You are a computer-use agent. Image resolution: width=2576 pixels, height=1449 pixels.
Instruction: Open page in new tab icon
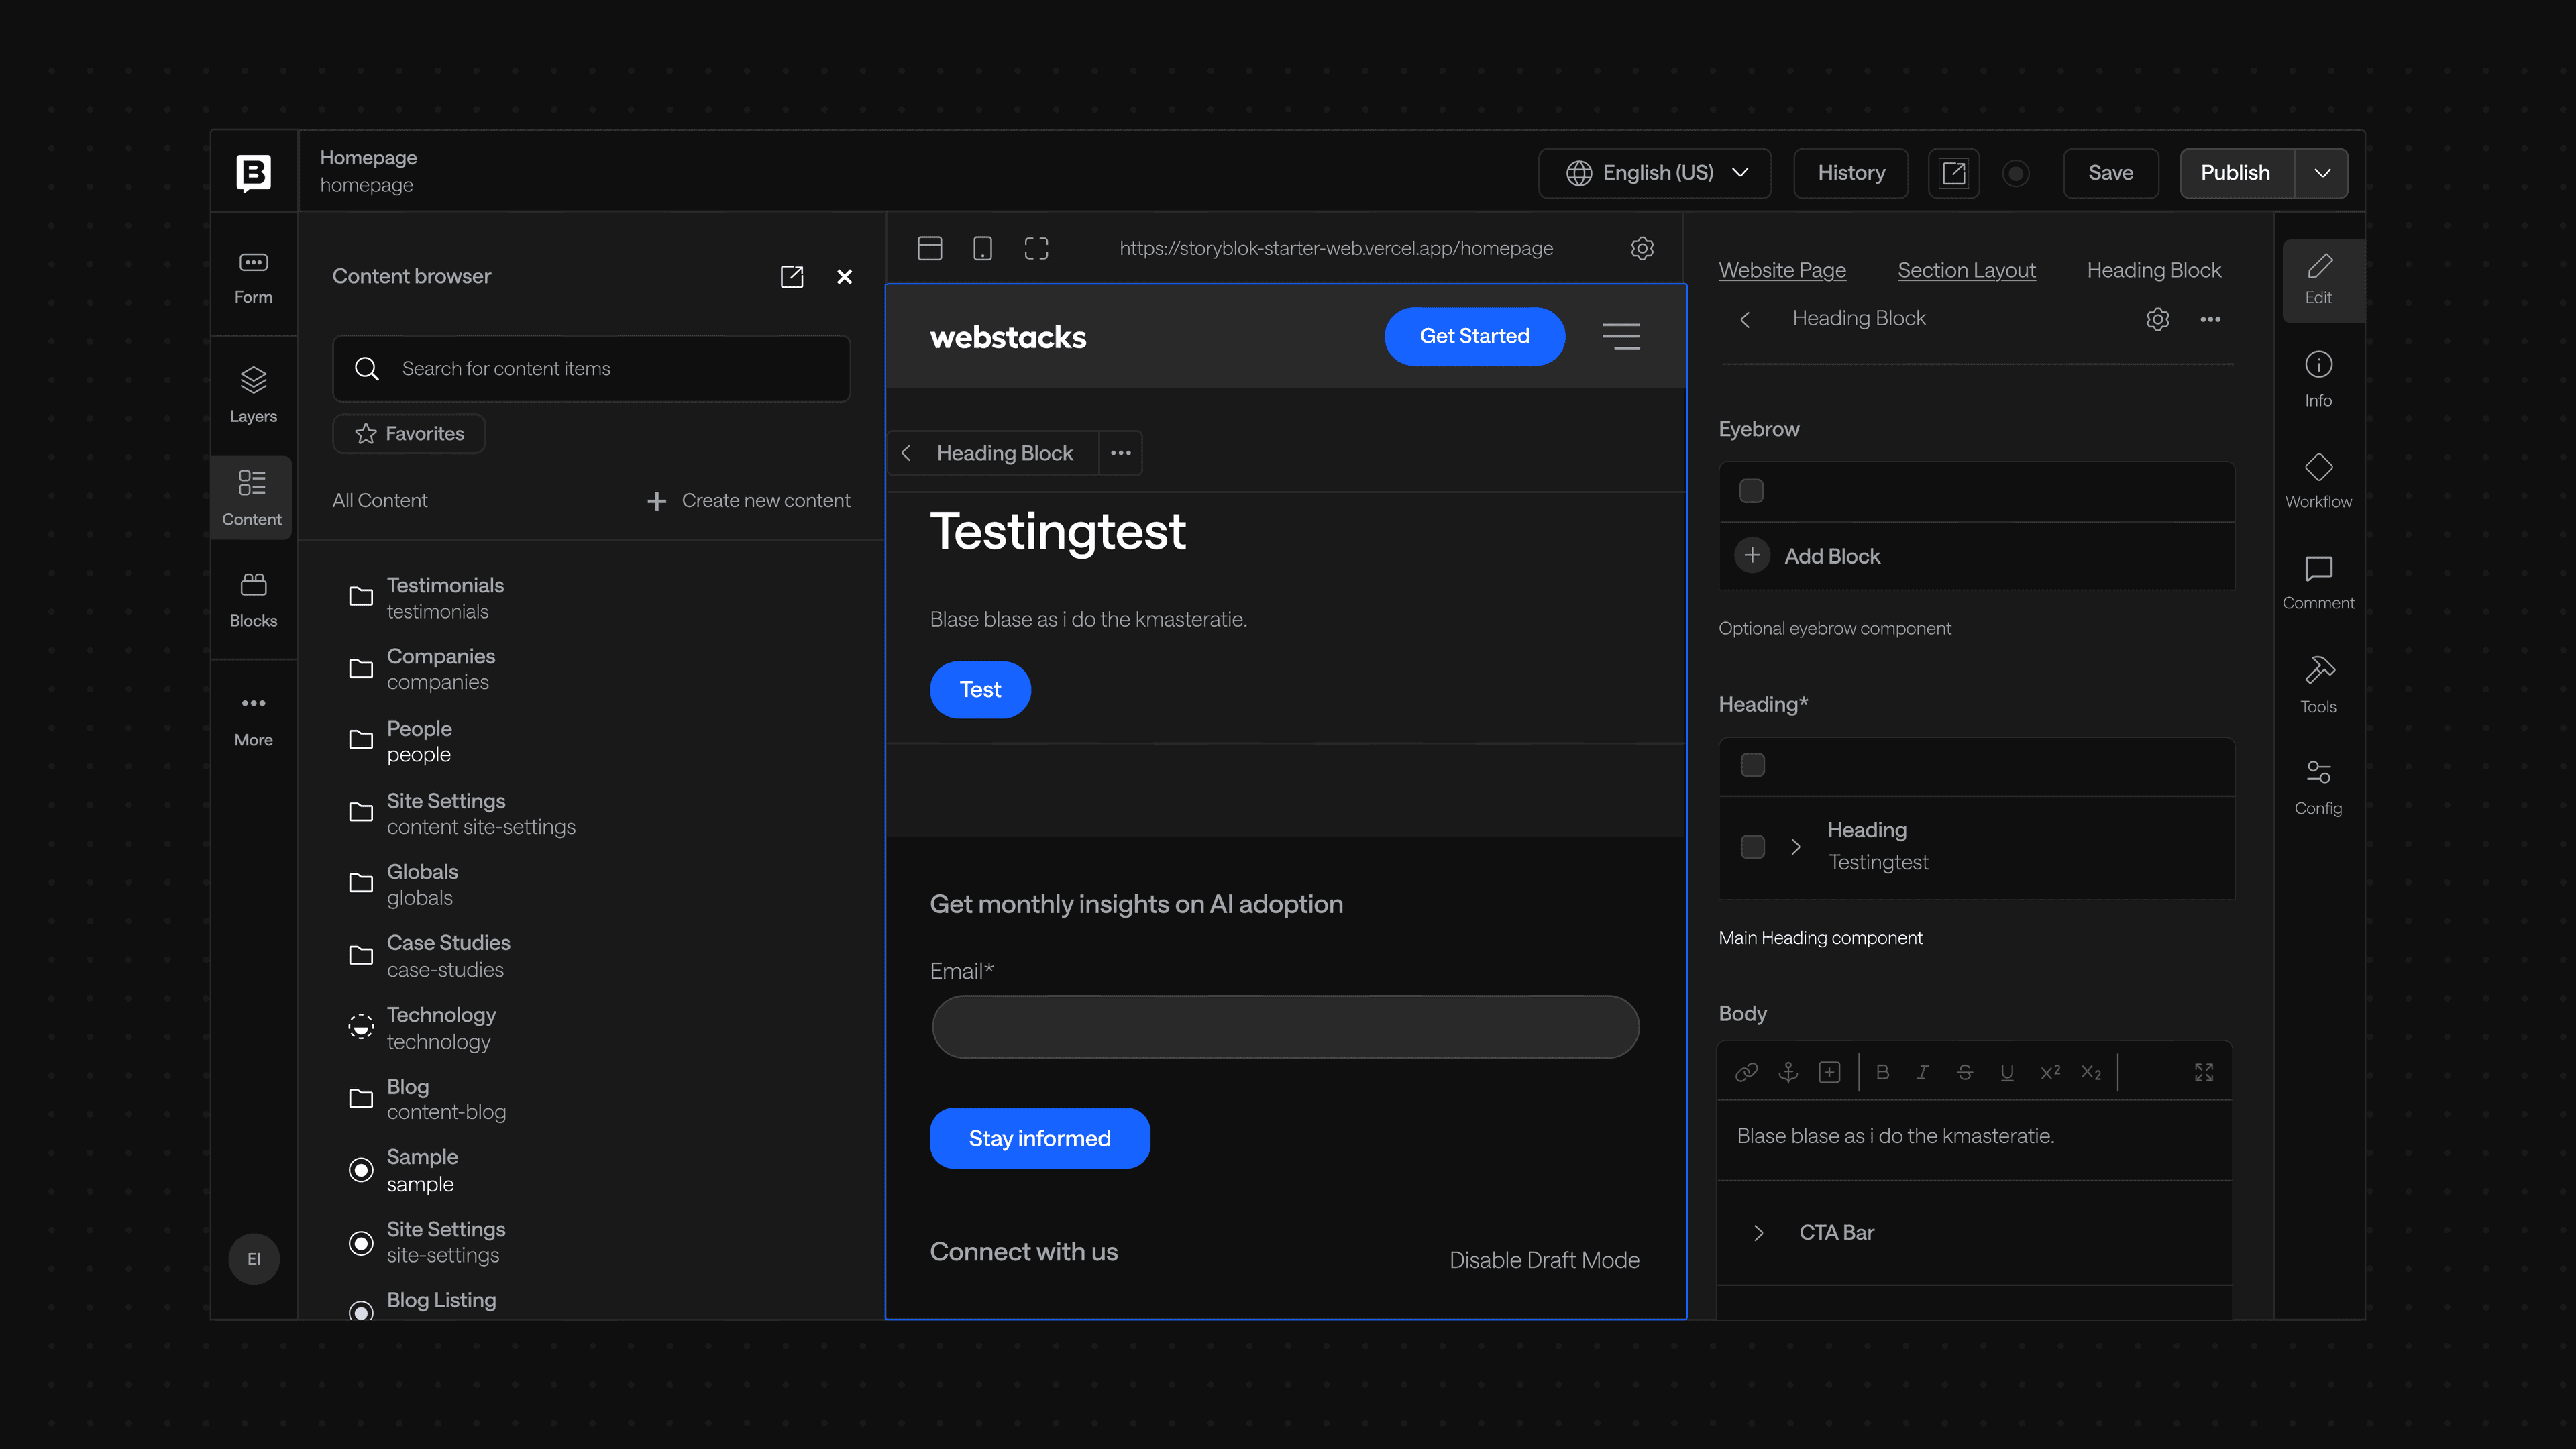pyautogui.click(x=1953, y=173)
